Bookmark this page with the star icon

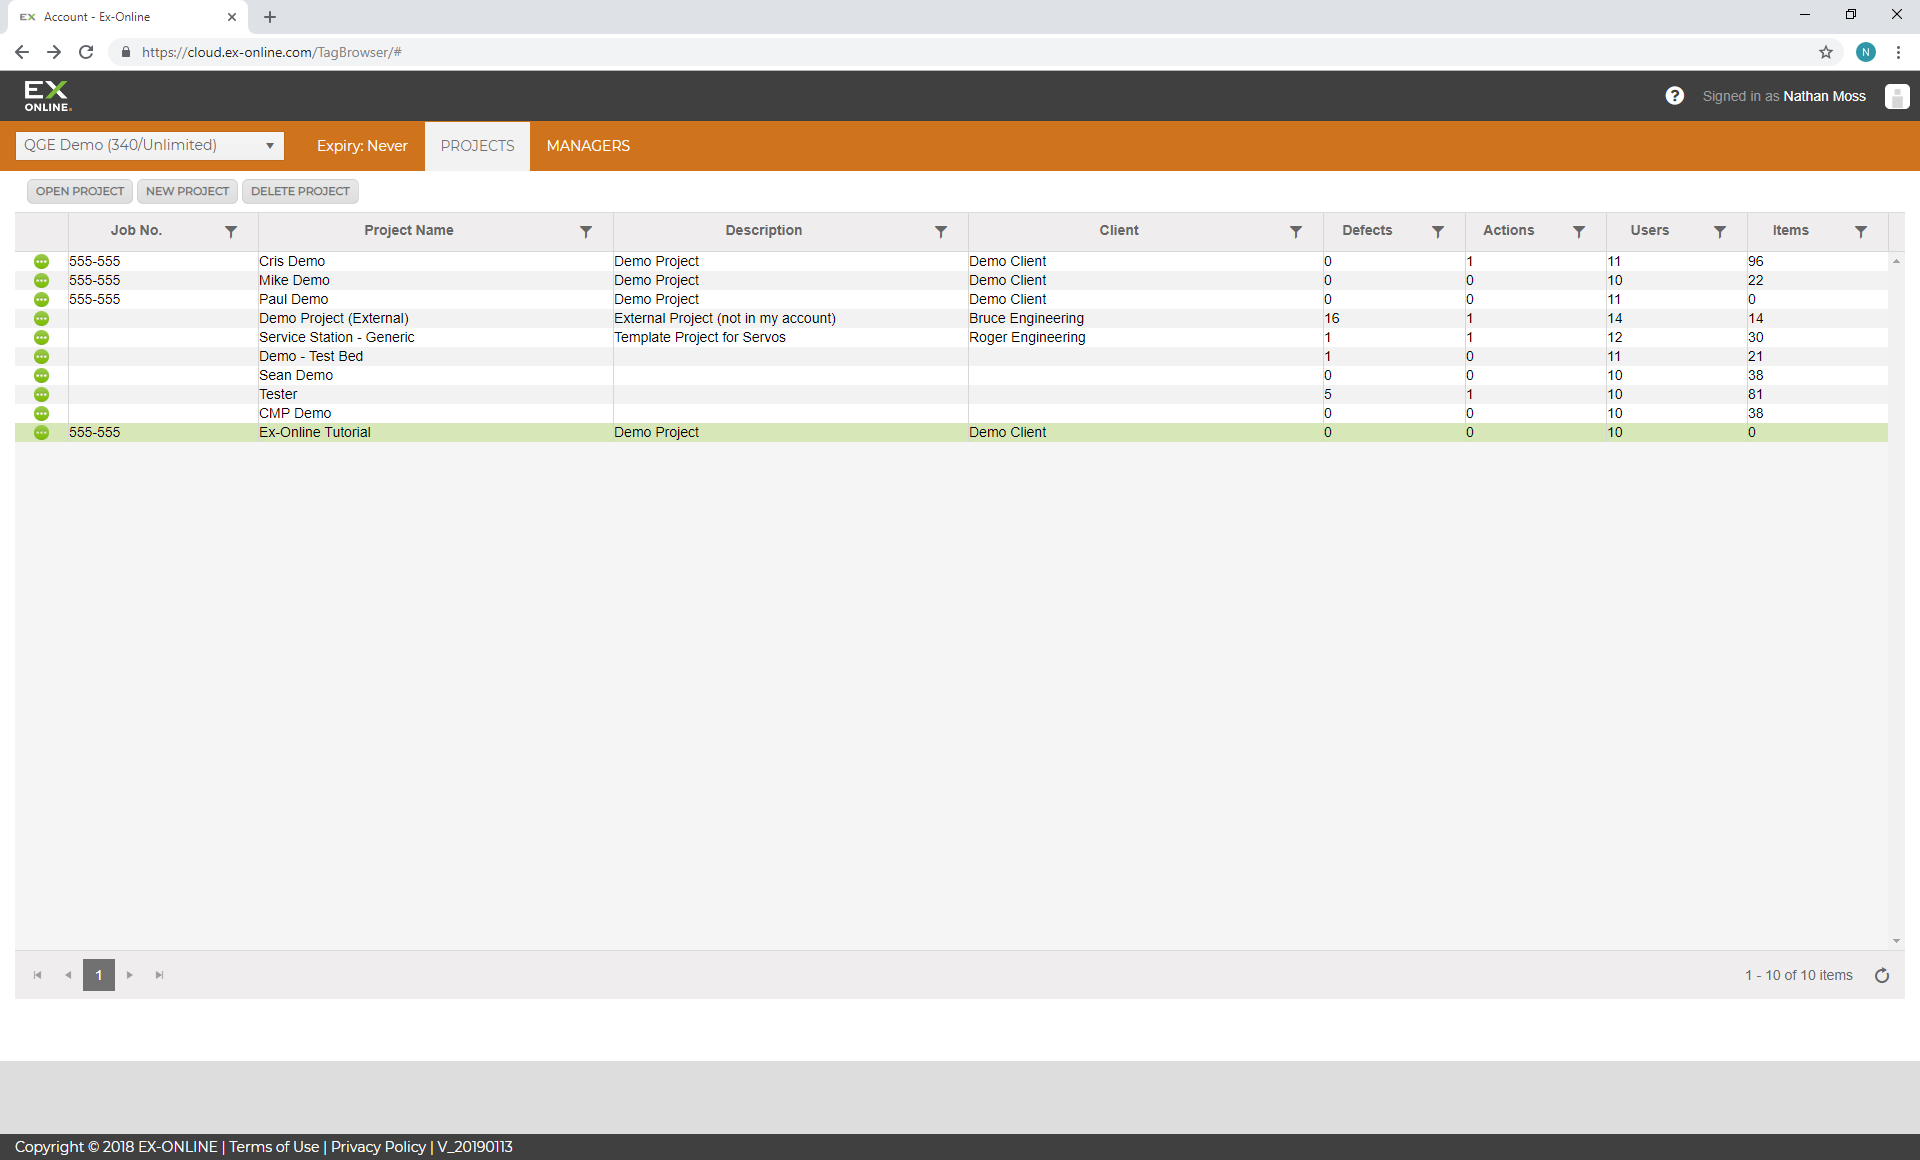[x=1826, y=52]
